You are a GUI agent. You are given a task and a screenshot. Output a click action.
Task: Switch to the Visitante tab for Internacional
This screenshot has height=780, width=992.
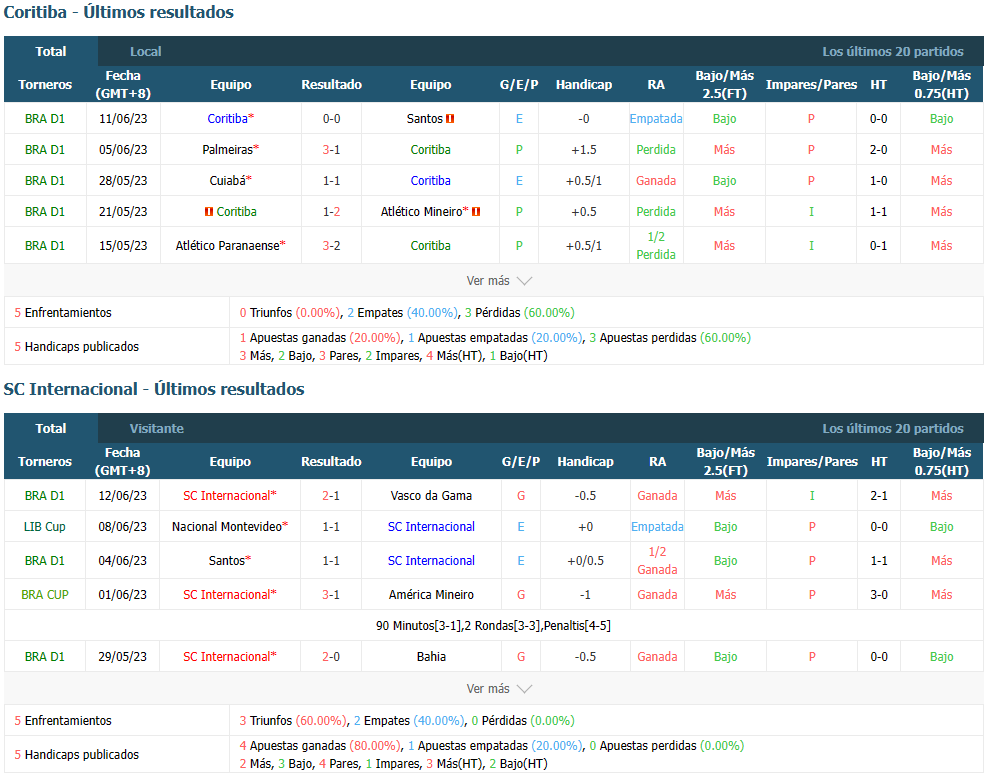pos(156,428)
